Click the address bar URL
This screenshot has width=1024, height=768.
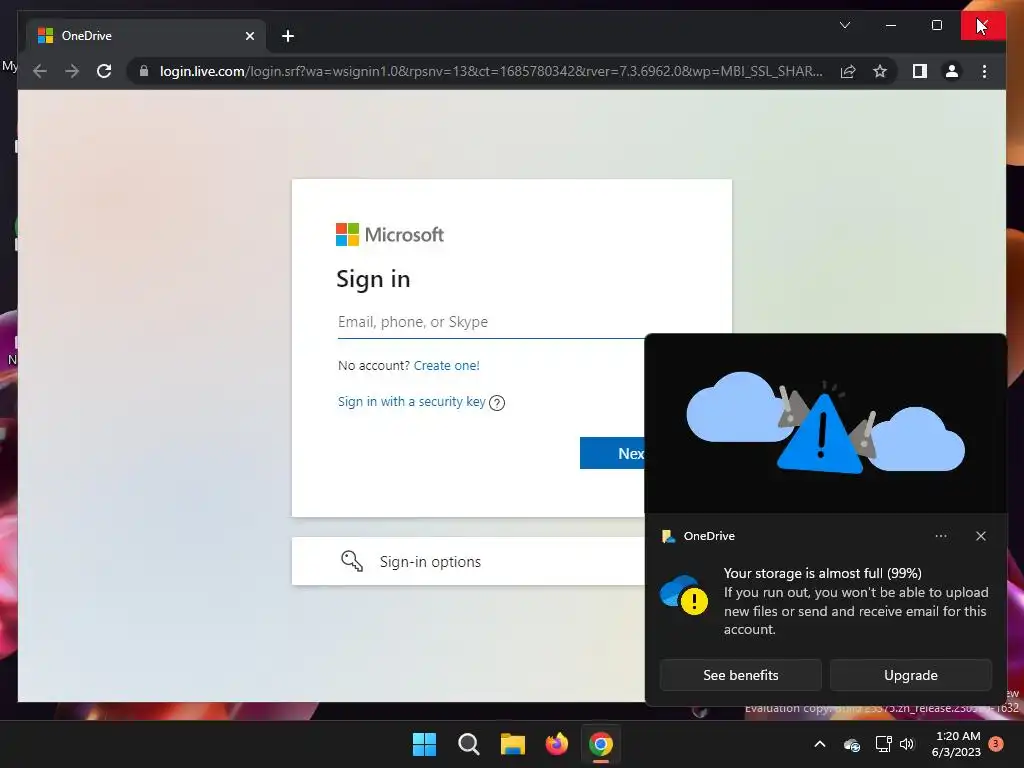click(x=491, y=71)
